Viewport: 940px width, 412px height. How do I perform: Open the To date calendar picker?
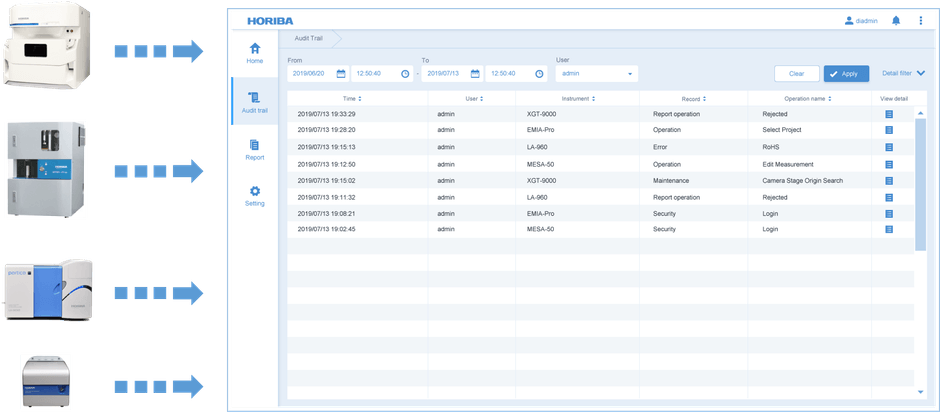click(474, 73)
